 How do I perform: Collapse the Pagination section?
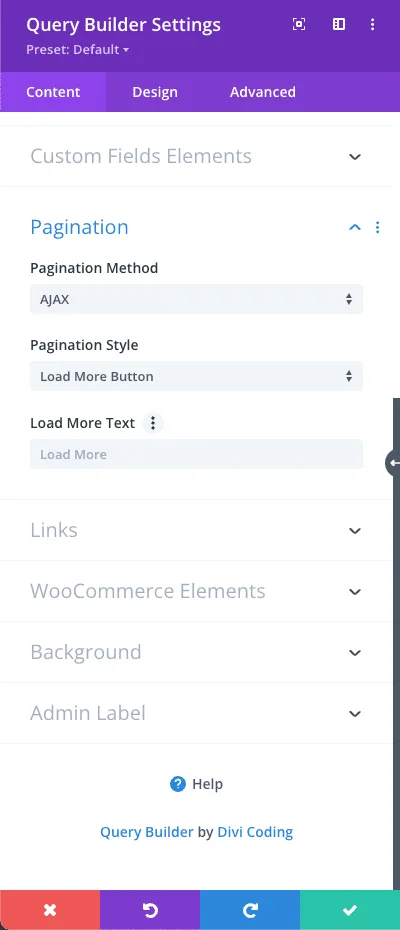[355, 227]
